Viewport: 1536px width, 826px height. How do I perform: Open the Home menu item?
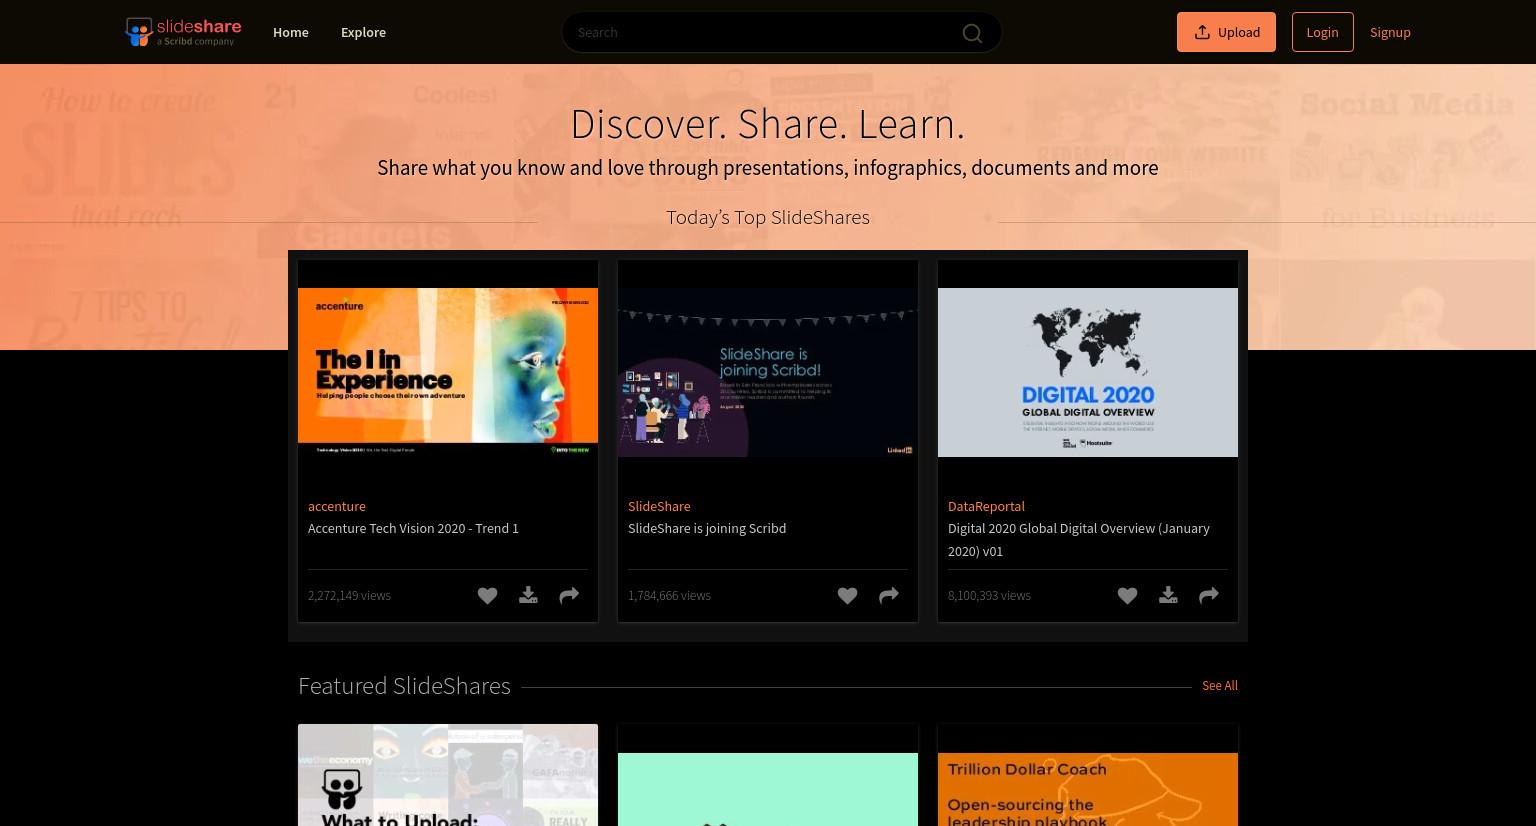[291, 32]
